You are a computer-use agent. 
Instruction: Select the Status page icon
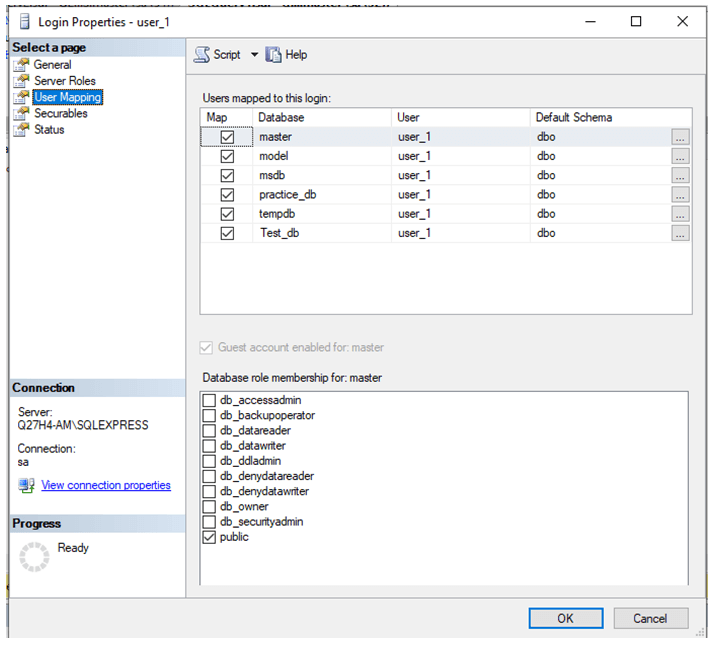pyautogui.click(x=21, y=129)
